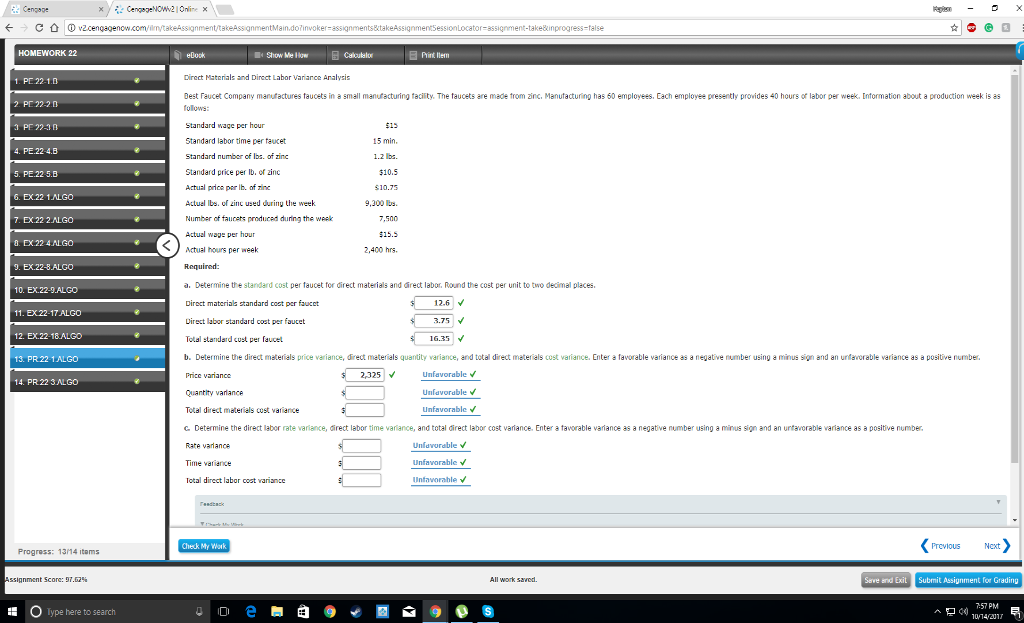Screen dimensions: 1024x623
Task: Open uTorrent from the taskbar
Action: pyautogui.click(x=461, y=611)
